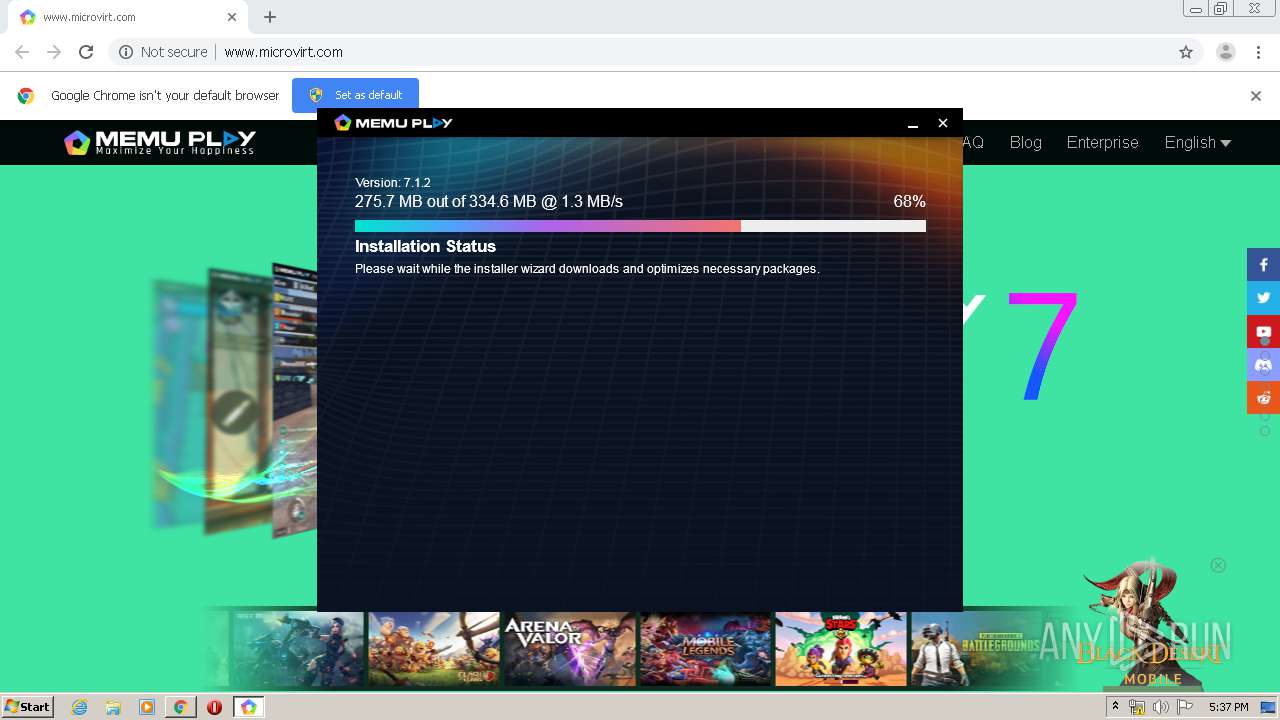Dismiss the default browser infobar
Screen dimensions: 1280x720
coord(1256,96)
